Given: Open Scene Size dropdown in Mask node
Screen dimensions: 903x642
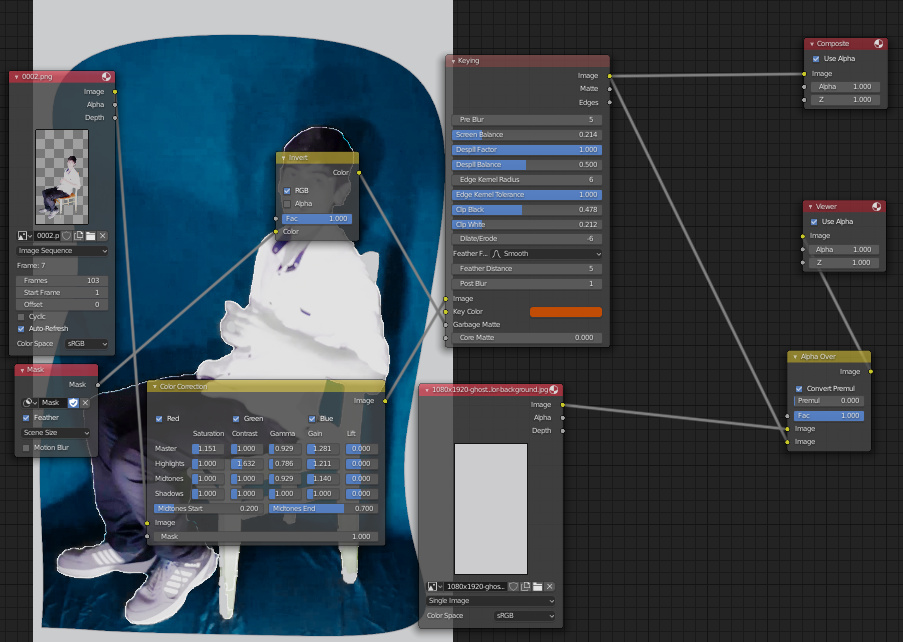Looking at the screenshot, I should pyautogui.click(x=56, y=433).
